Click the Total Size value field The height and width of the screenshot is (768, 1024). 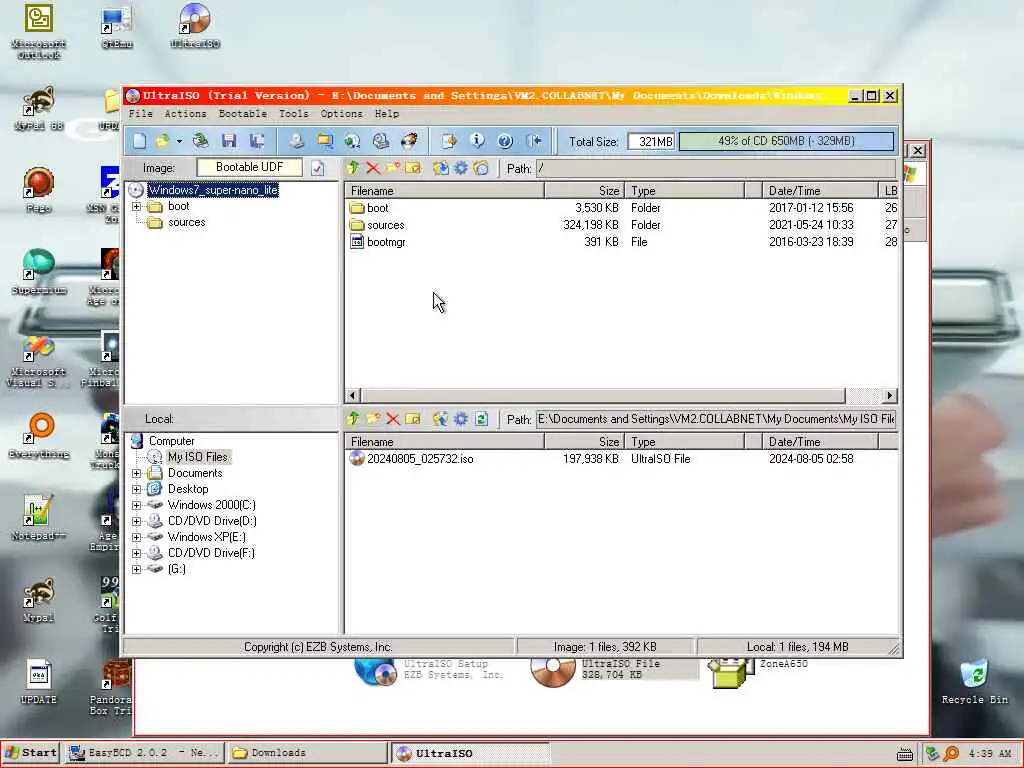click(651, 141)
